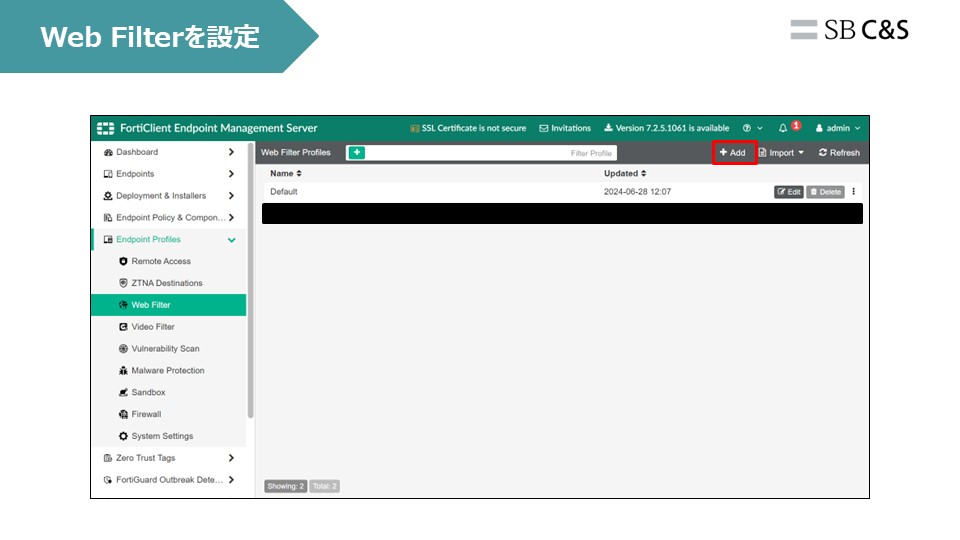The height and width of the screenshot is (540, 960).
Task: Click the Showing: 2 badge
Action: coord(285,486)
